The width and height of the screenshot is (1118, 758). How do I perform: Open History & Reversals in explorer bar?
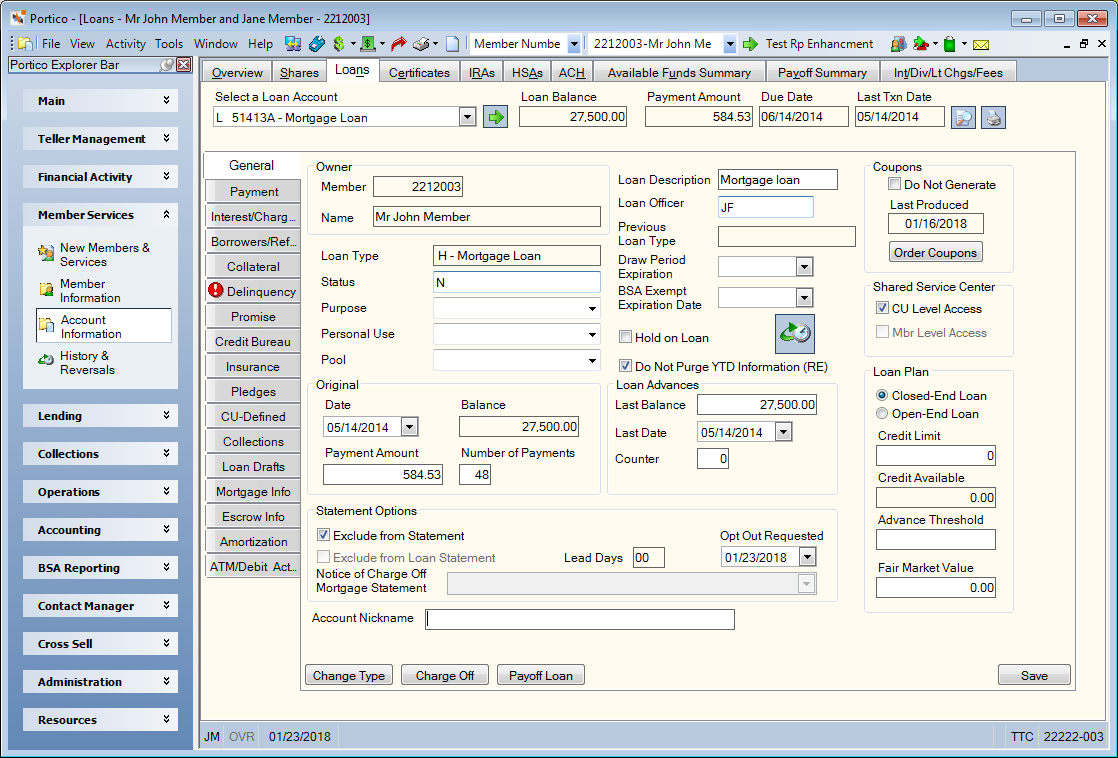point(87,363)
